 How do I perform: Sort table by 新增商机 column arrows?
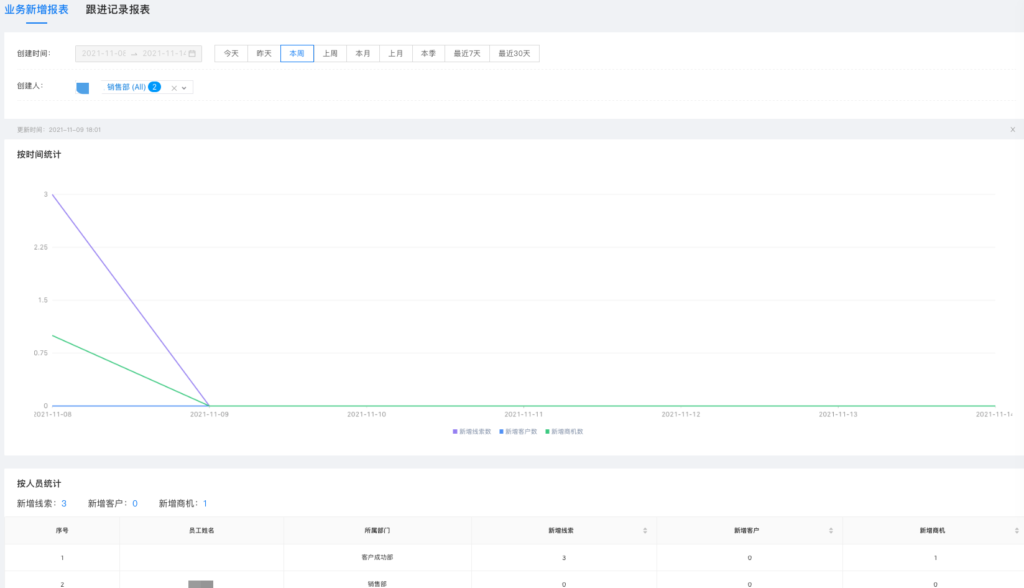tap(1017, 530)
